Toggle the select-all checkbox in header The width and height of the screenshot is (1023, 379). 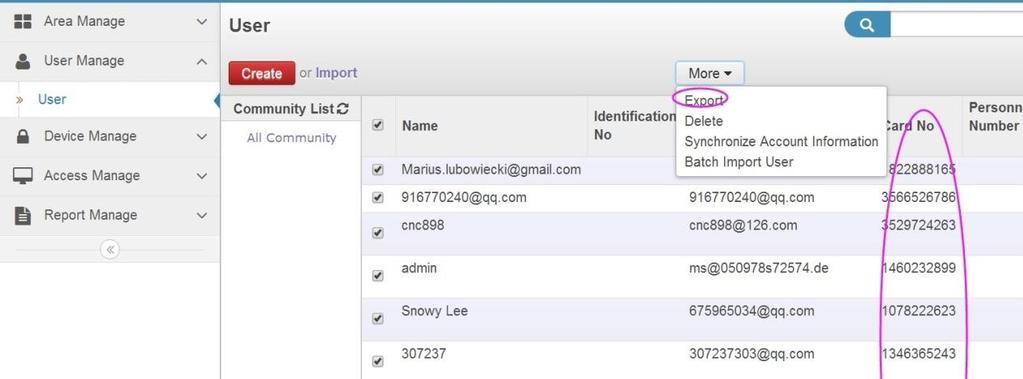377,125
